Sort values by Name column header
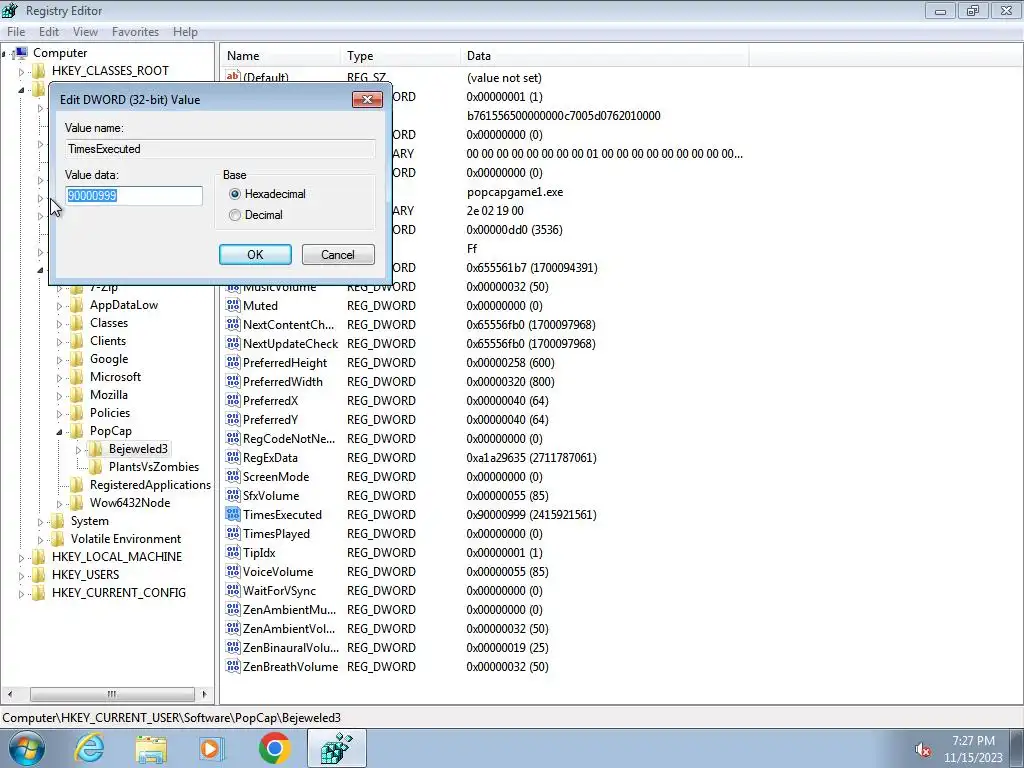Viewport: 1024px width, 768px height. [281, 56]
